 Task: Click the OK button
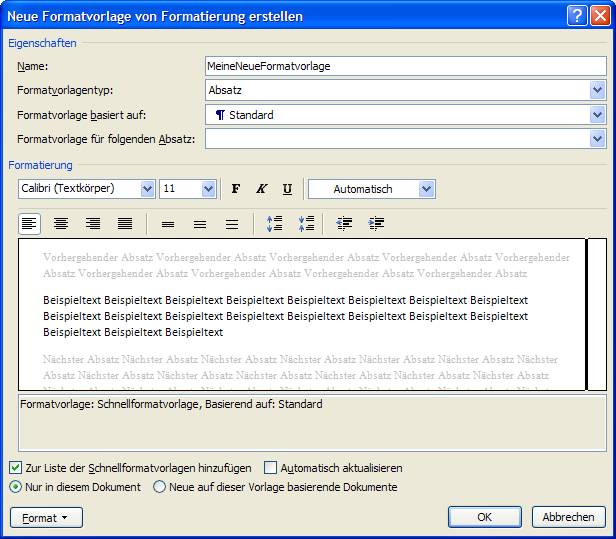[485, 517]
